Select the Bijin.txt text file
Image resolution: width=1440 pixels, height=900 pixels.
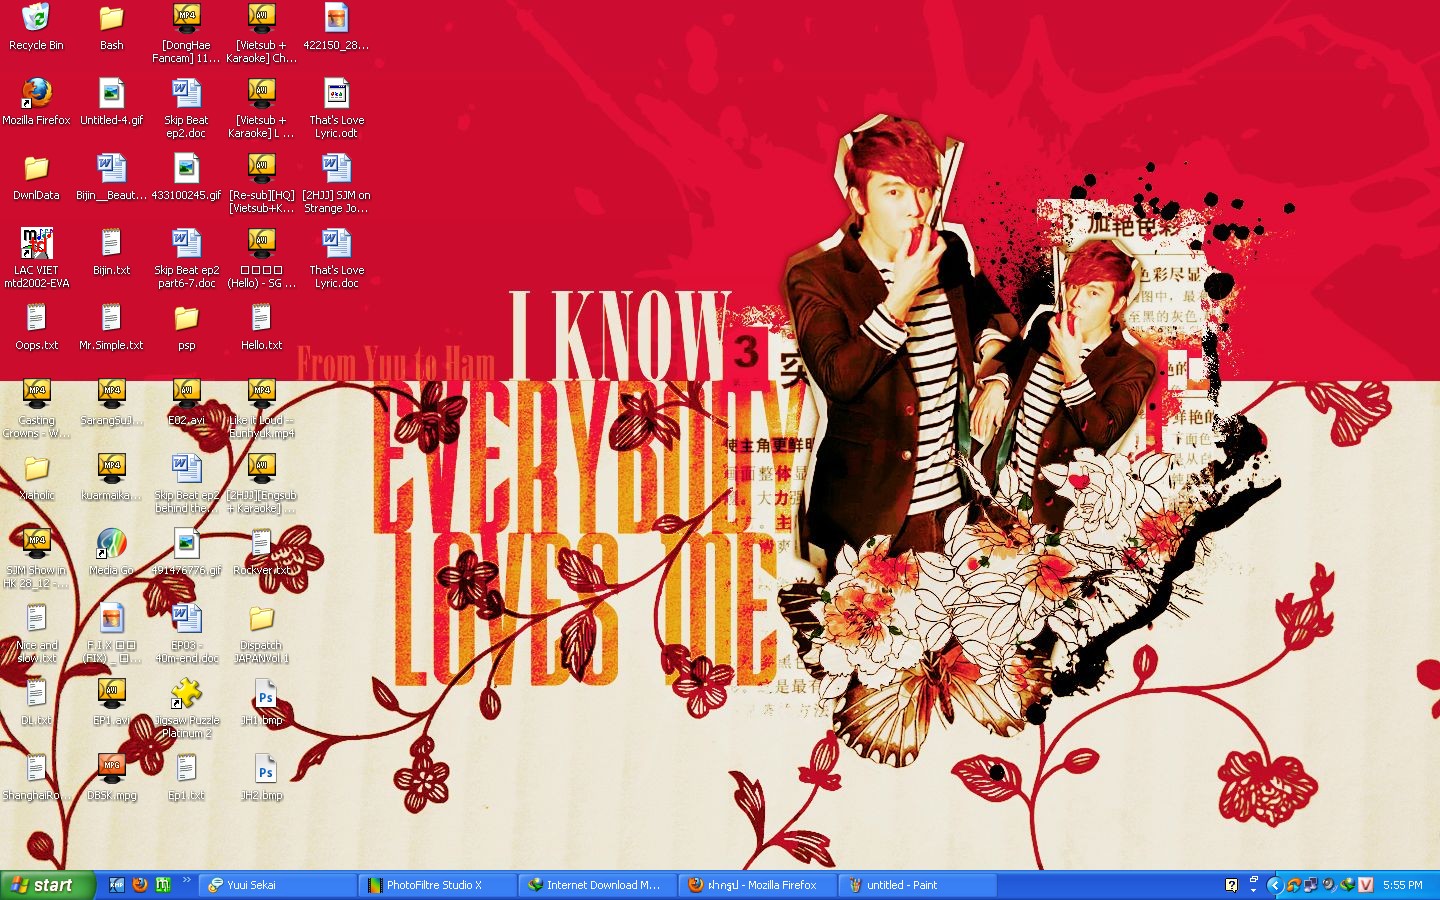[x=111, y=251]
